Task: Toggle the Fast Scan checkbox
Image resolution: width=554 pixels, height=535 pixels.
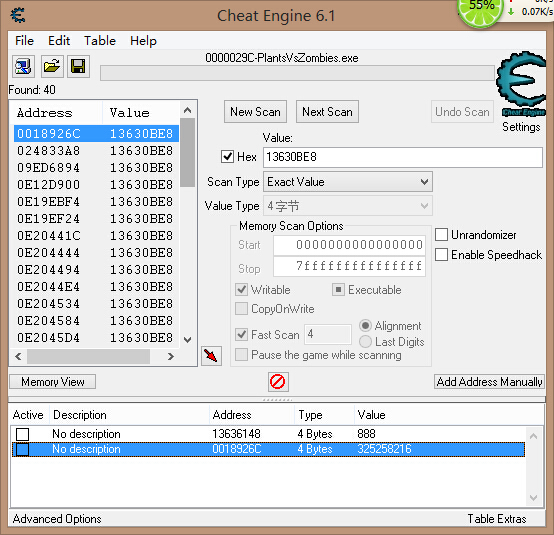Action: [x=242, y=334]
